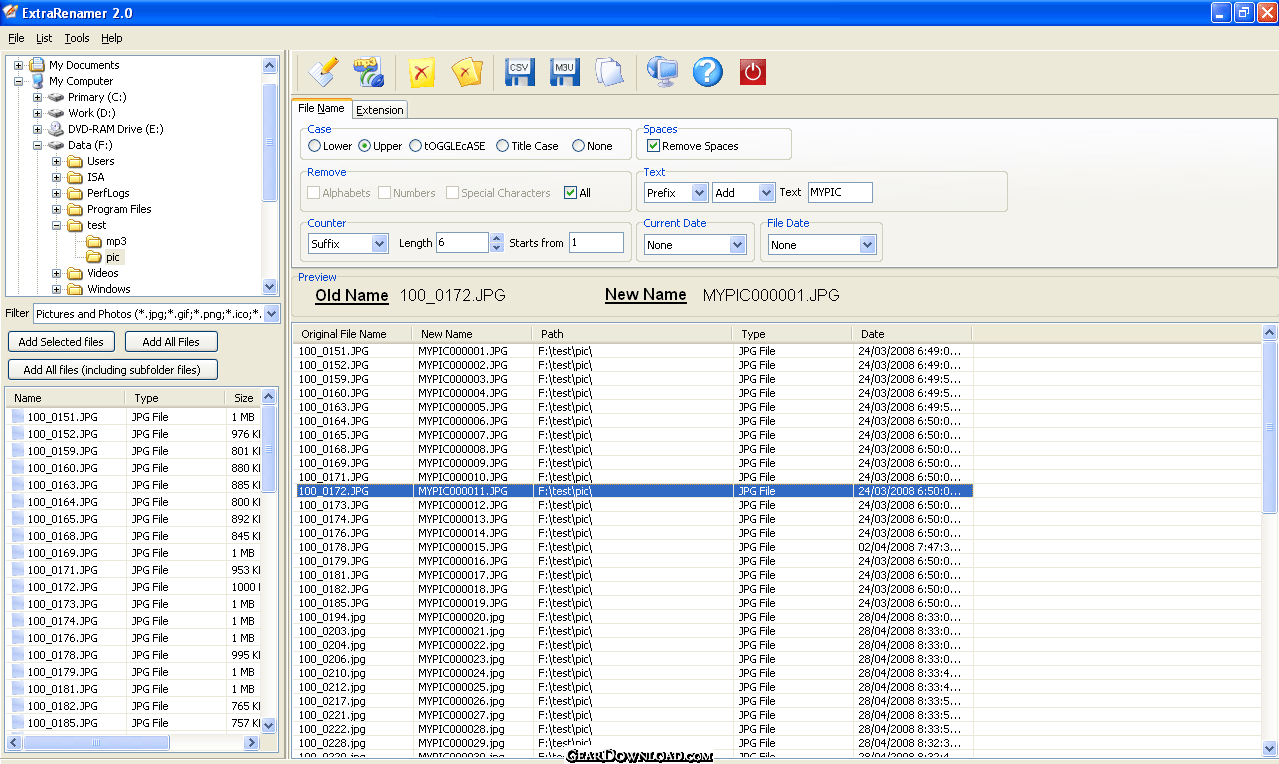
Task: Click file icon of 100_0168.JPG in left list
Action: point(18,536)
